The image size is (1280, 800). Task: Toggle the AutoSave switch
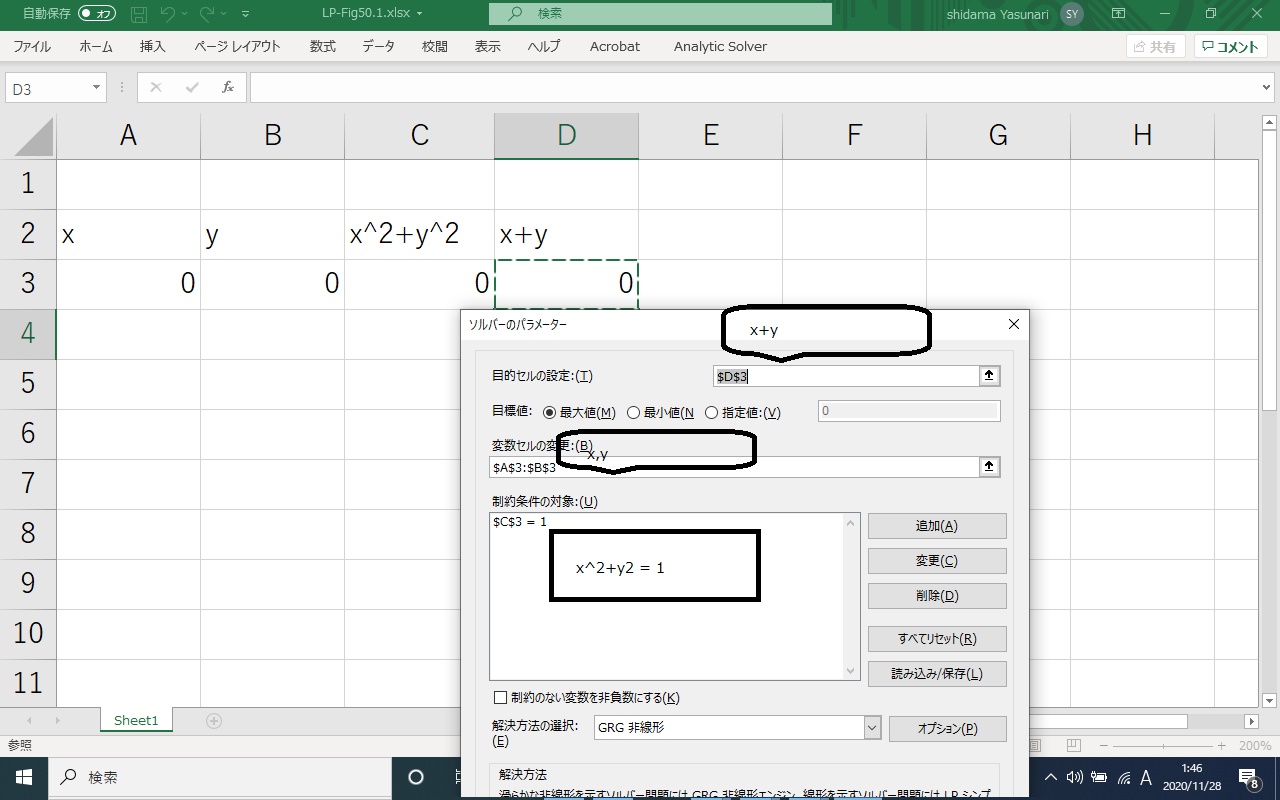(x=97, y=14)
